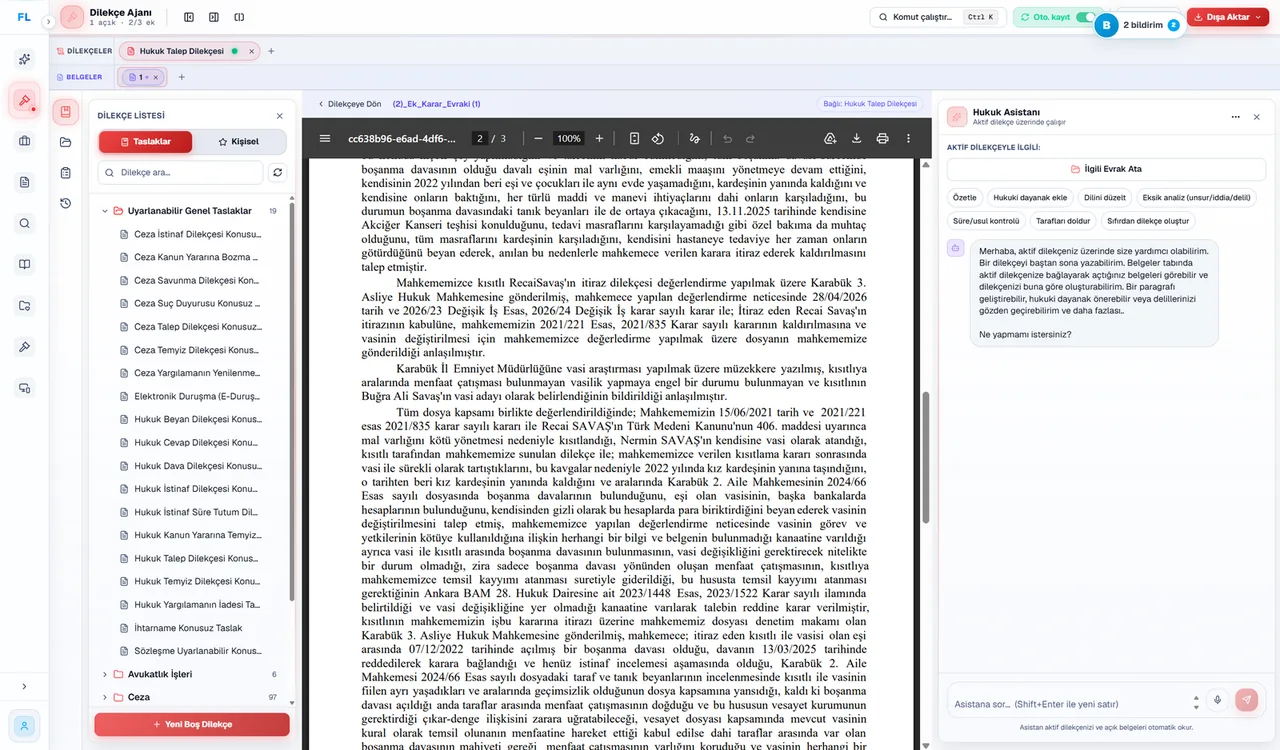The image size is (1280, 750).
Task: Download the PDF file
Action: pos(857,138)
